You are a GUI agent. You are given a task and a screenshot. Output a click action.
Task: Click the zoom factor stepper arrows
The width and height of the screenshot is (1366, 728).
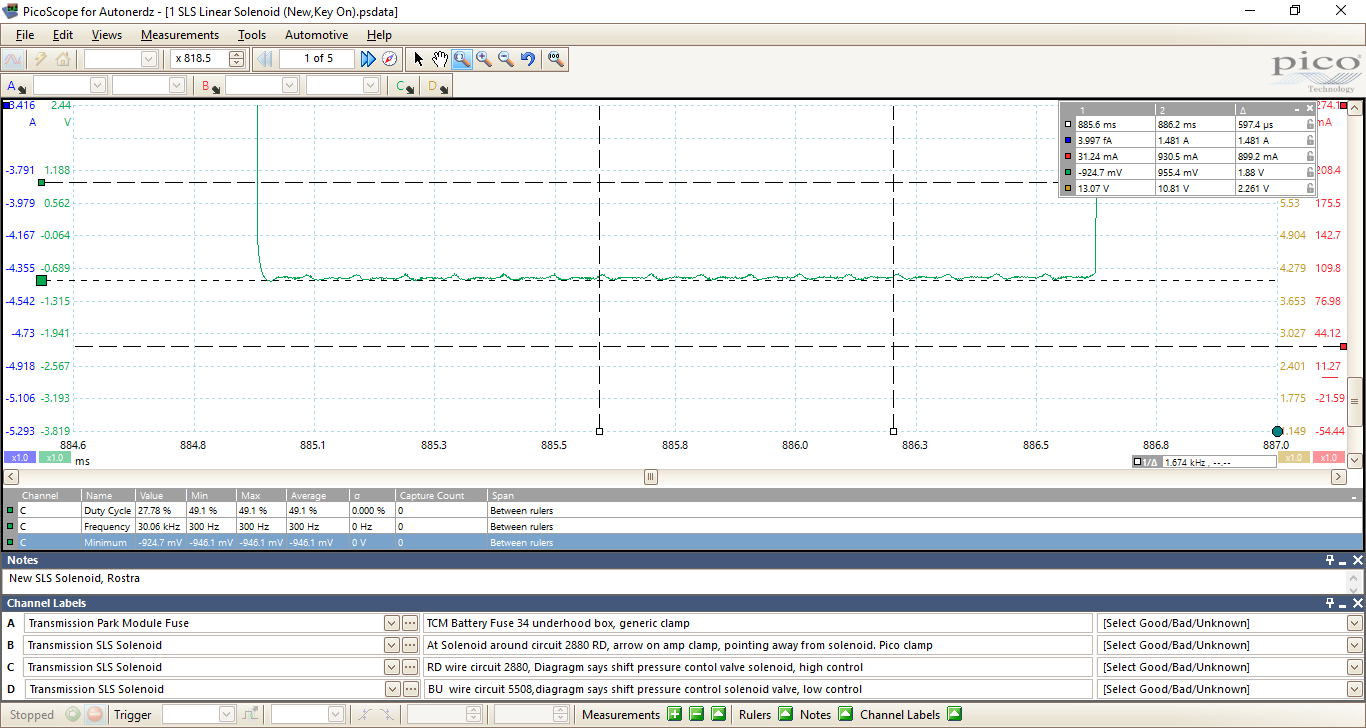(236, 59)
